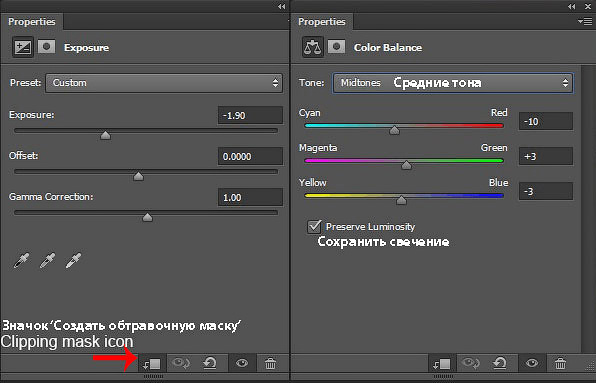The width and height of the screenshot is (596, 383).
Task: Pick the black point eyedropper
Action: [x=21, y=261]
